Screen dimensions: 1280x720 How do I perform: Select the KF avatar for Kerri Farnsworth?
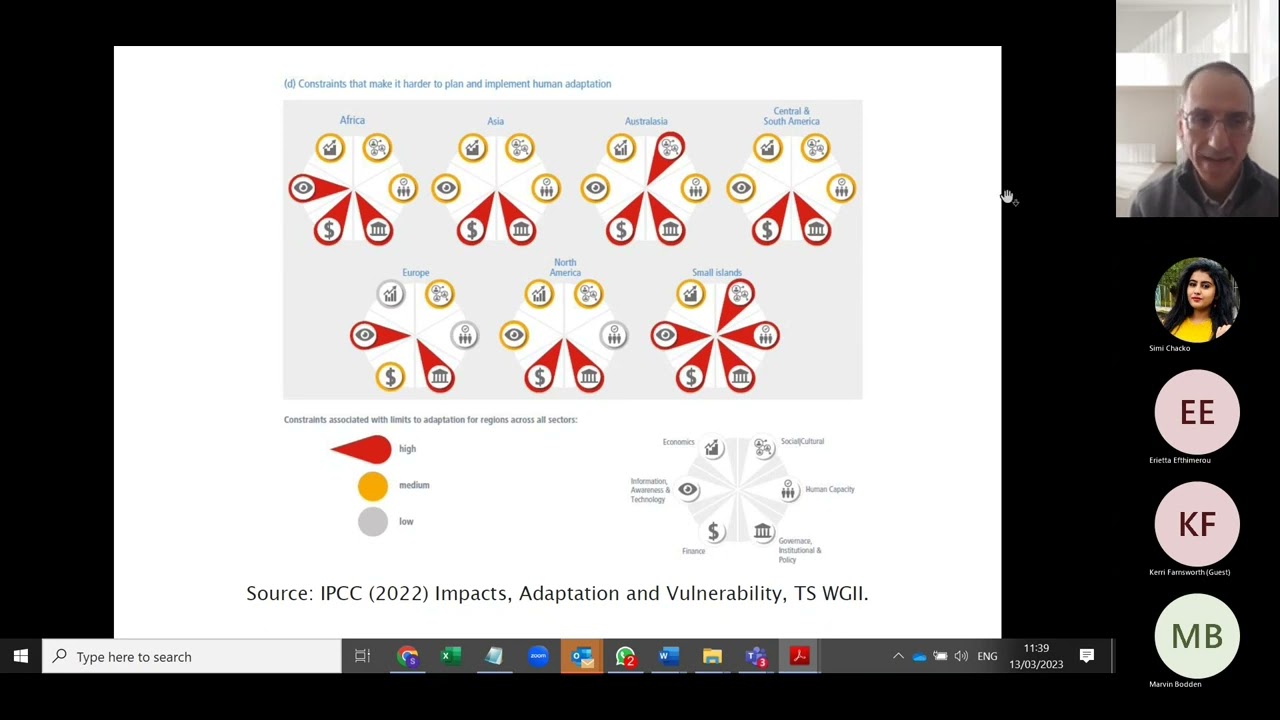1197,524
